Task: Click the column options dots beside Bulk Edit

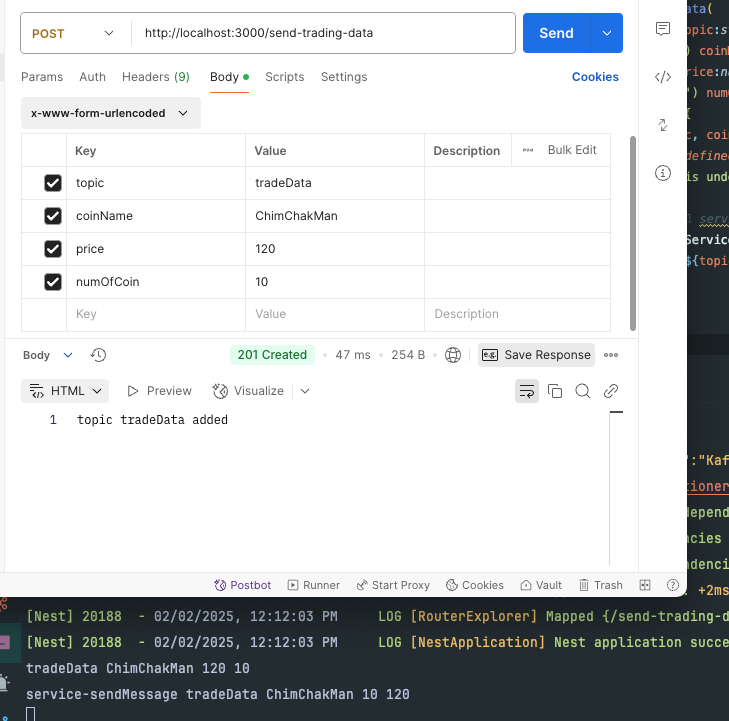Action: pos(528,150)
